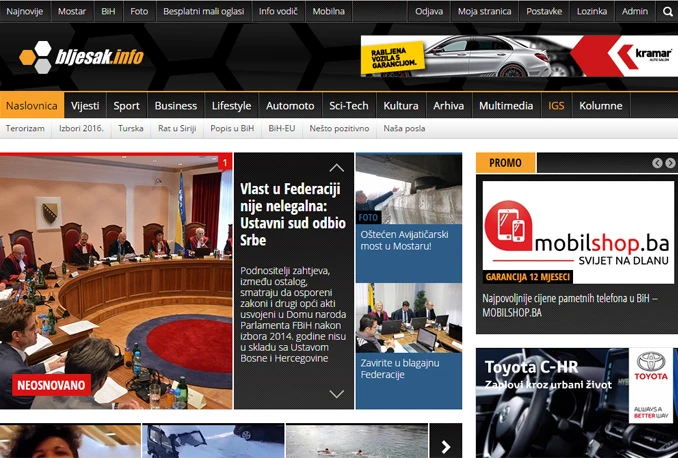This screenshot has width=678, height=458.
Task: Open the river swimmers carousel thumbnail
Action: (x=357, y=441)
